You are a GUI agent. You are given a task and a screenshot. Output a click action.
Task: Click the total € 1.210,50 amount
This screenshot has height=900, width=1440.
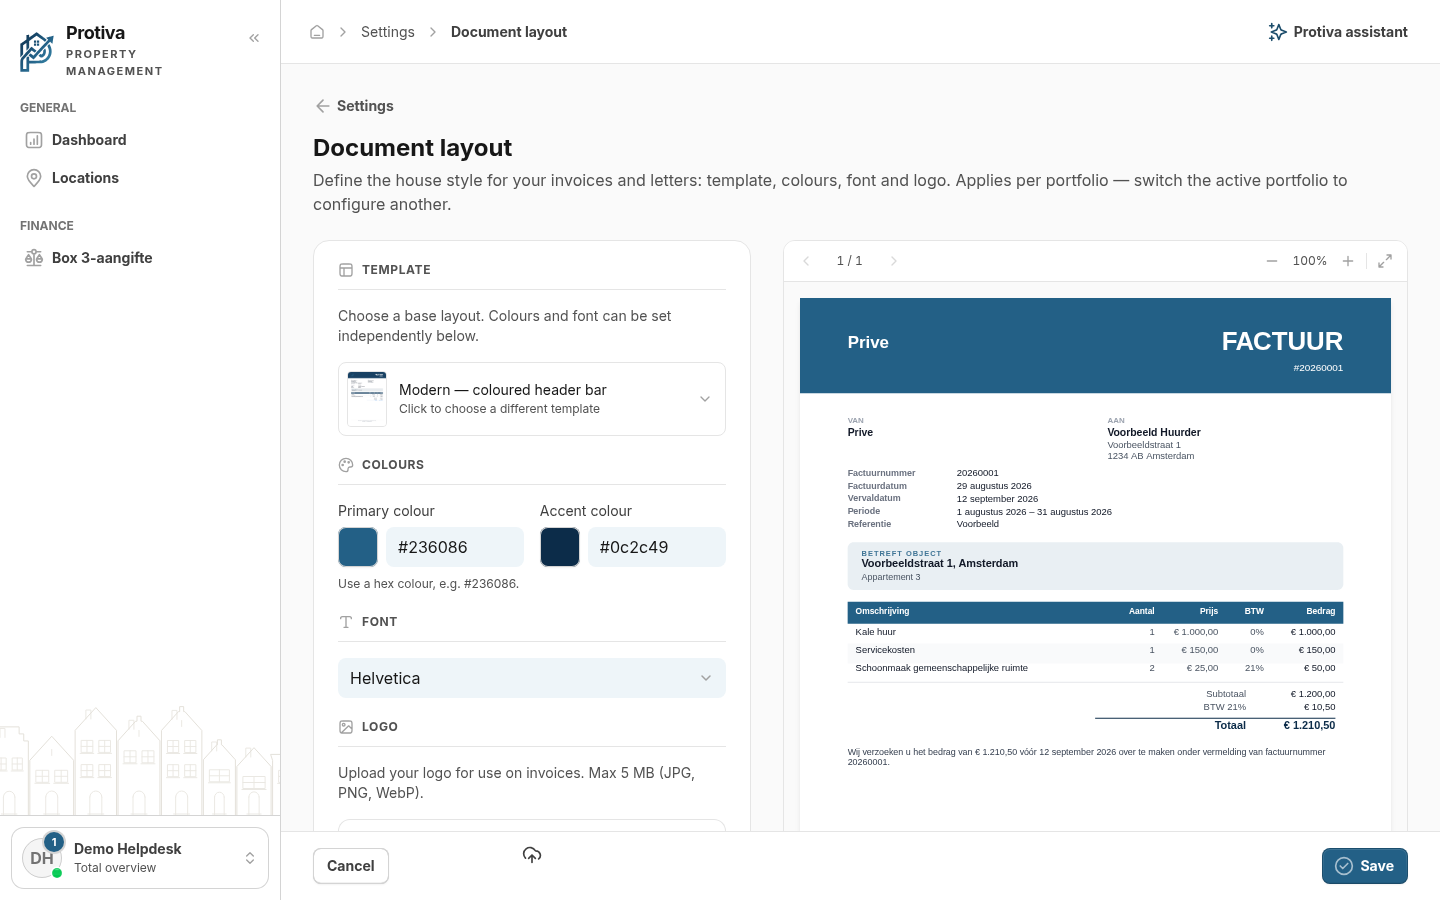coord(1309,725)
